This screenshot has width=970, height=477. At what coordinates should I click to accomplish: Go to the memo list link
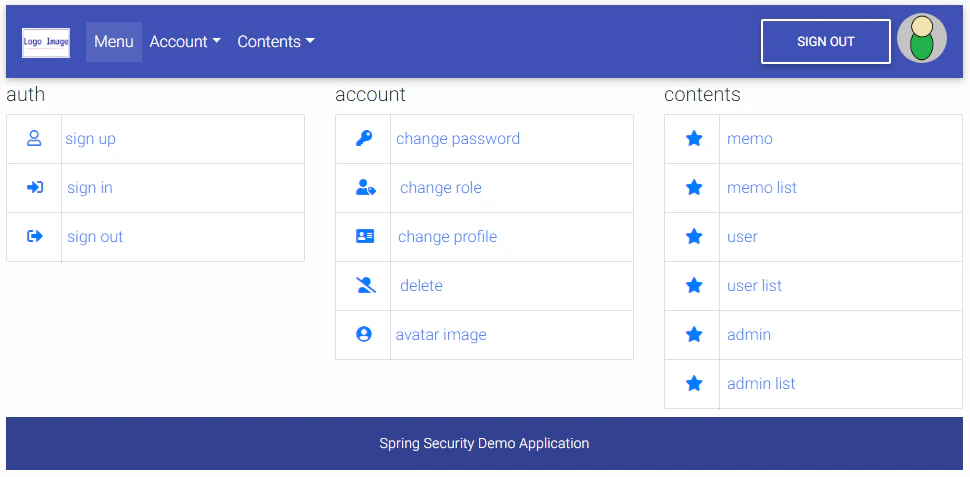(762, 187)
